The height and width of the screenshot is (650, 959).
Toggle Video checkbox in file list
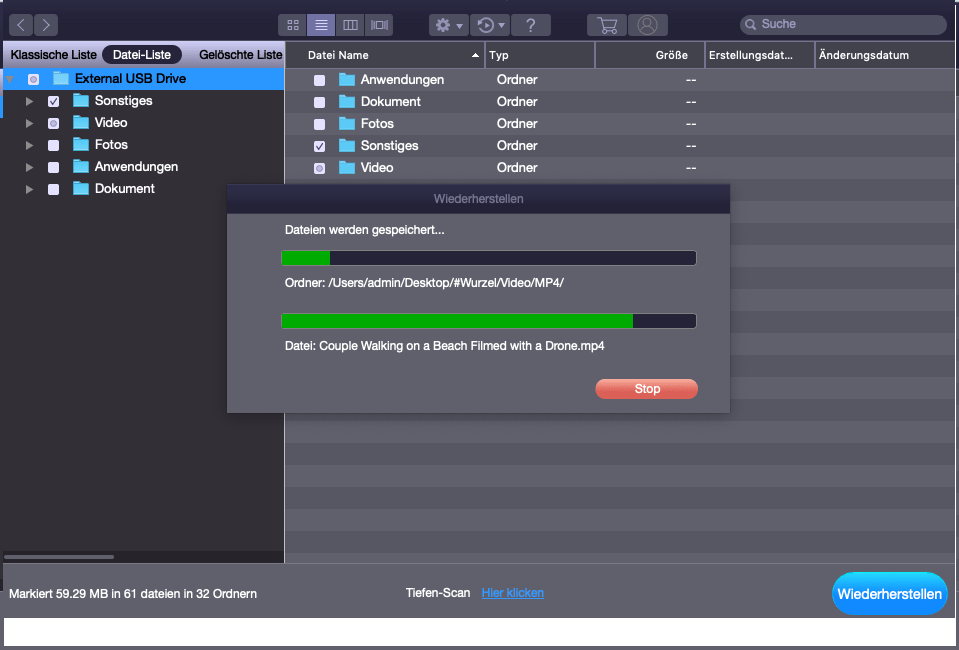point(319,168)
